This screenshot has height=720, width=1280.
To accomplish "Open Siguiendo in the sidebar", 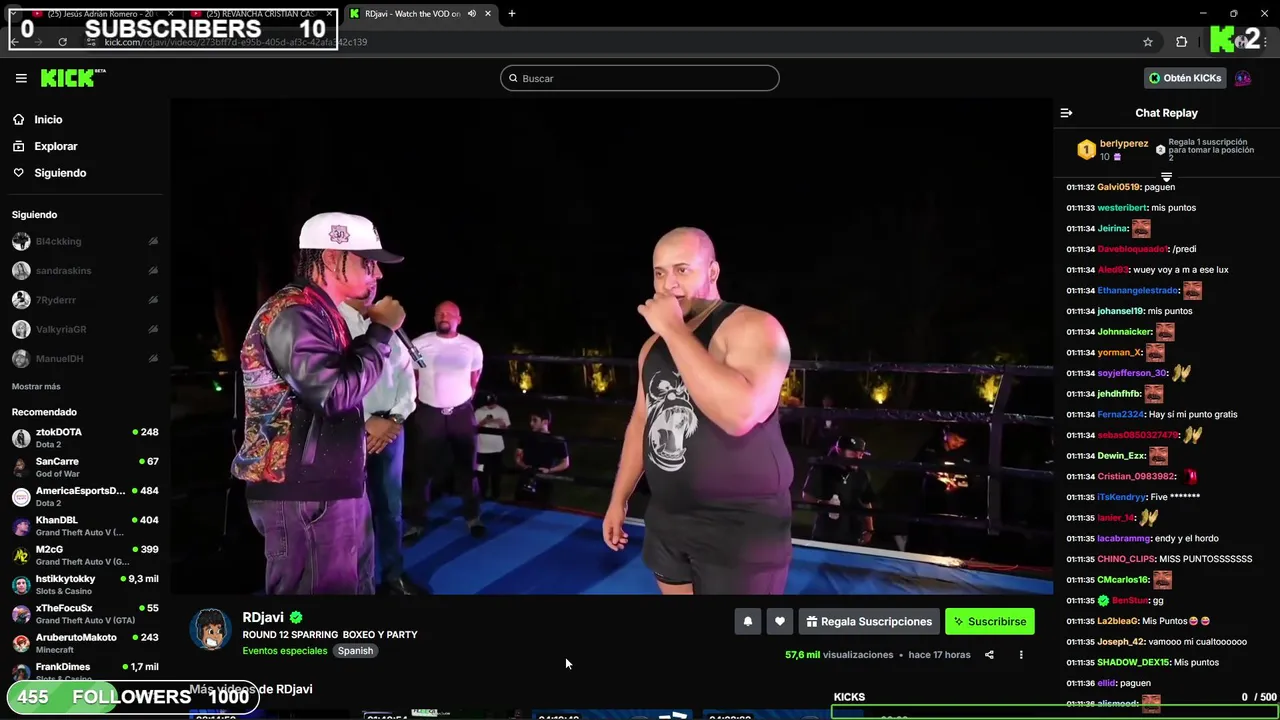I will click(49, 173).
